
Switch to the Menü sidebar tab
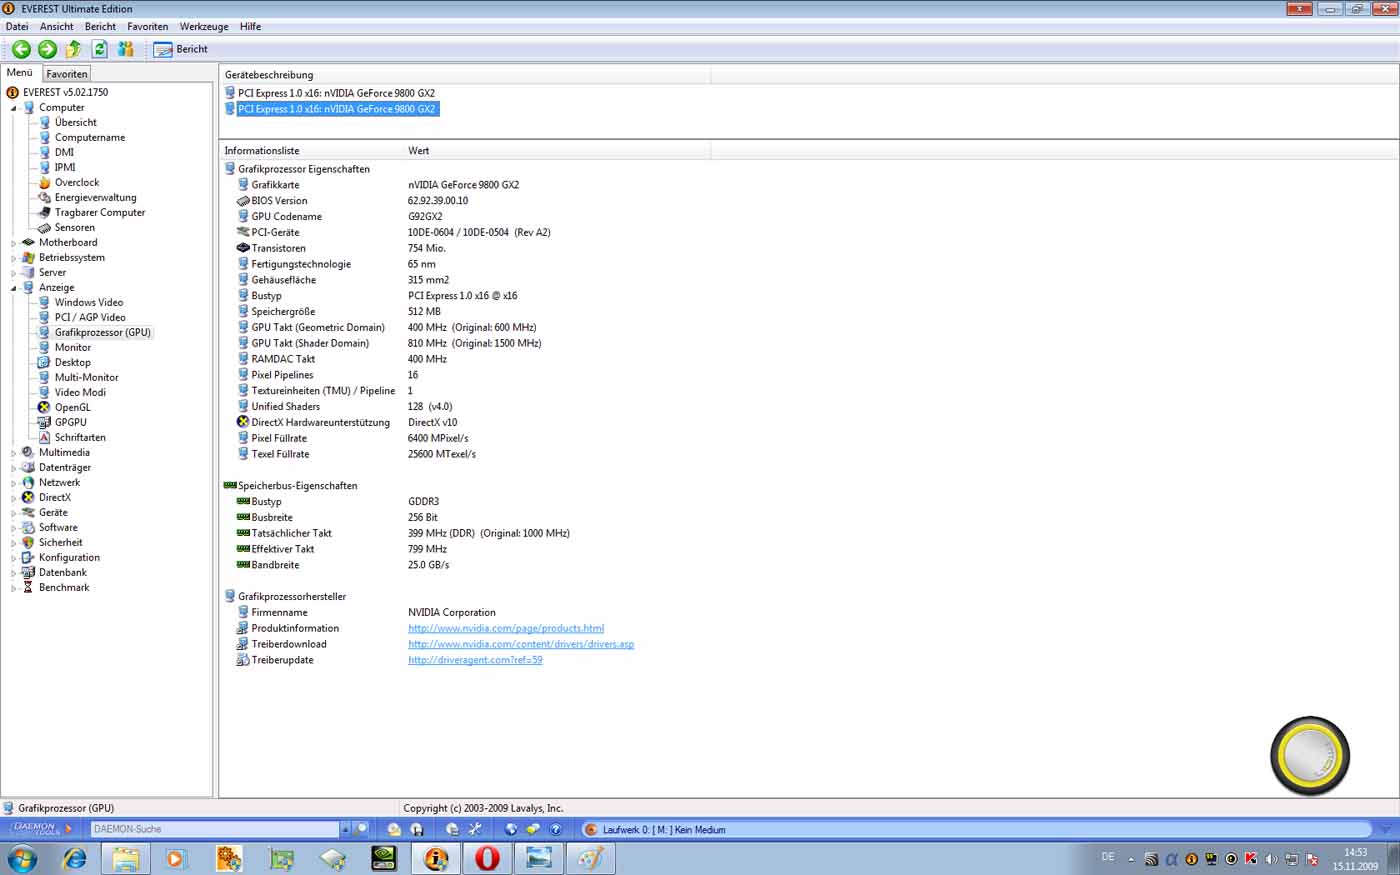pos(20,73)
